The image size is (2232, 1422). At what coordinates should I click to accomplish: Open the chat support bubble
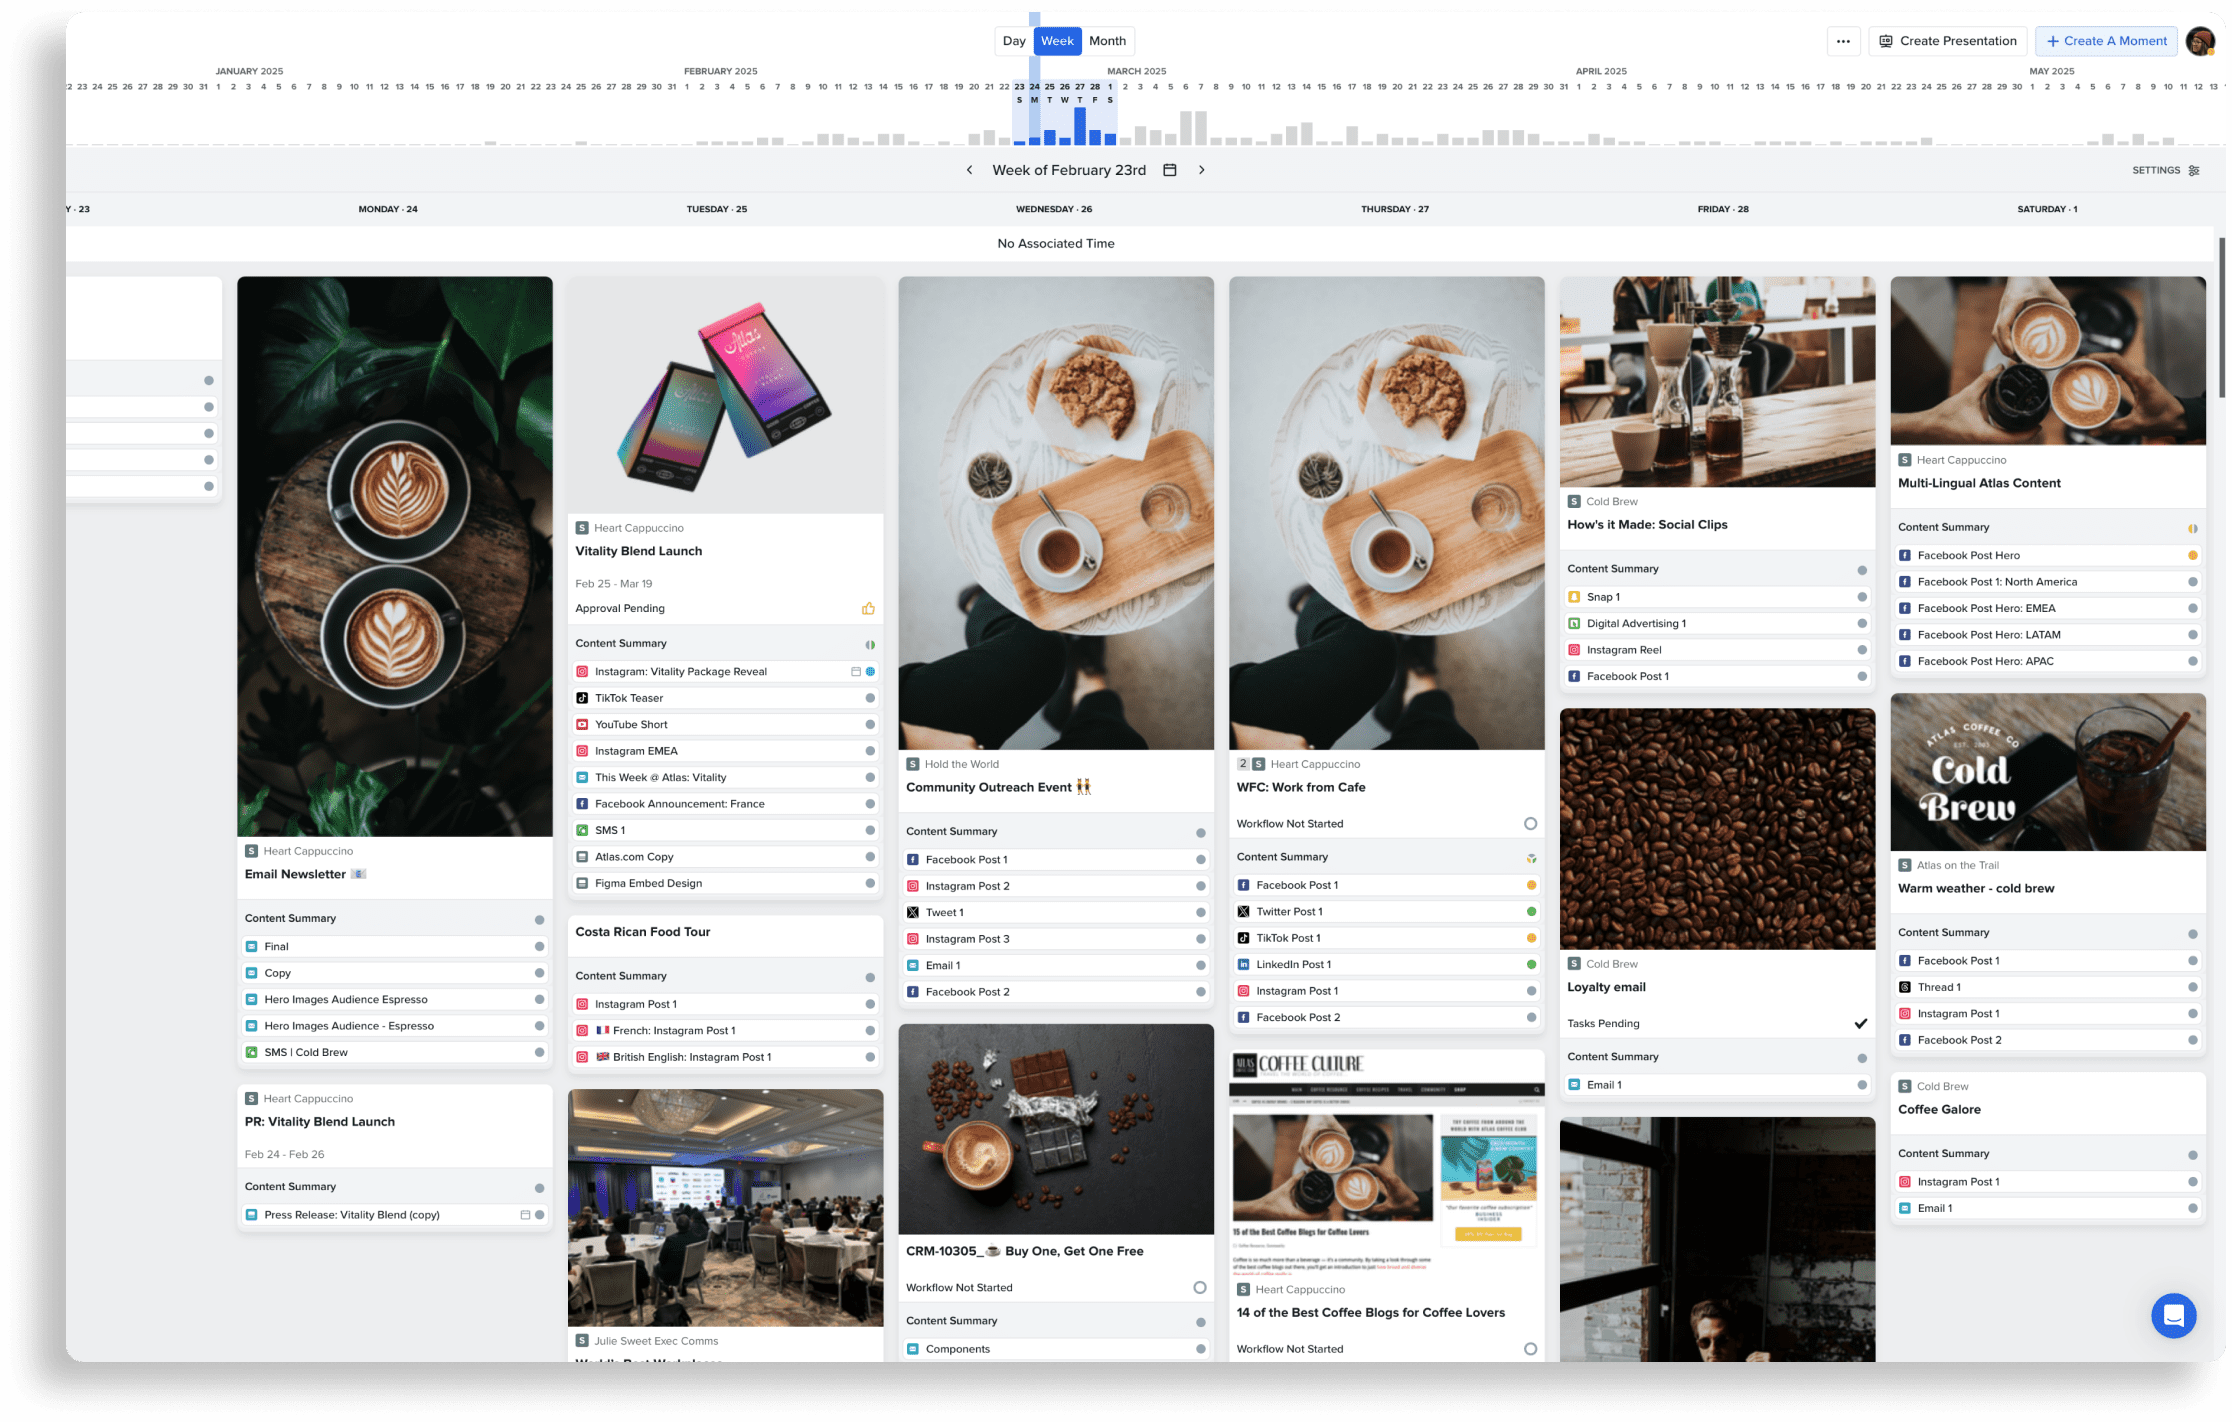point(2173,1315)
